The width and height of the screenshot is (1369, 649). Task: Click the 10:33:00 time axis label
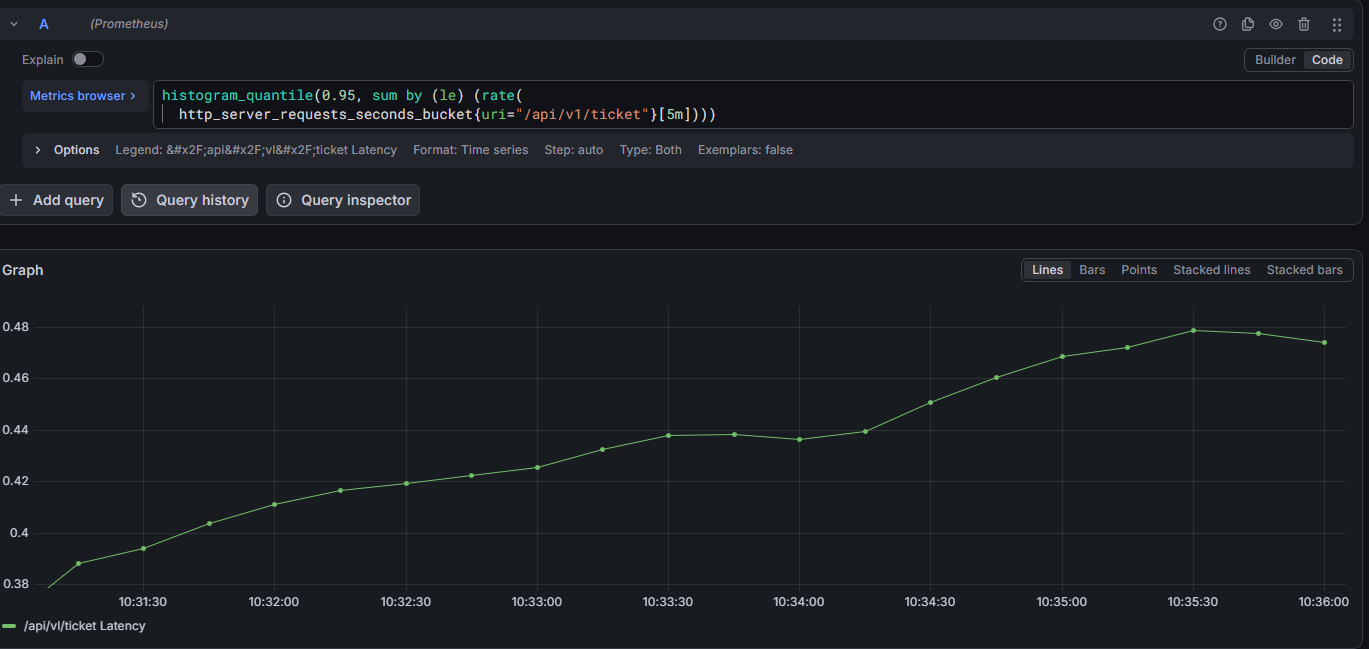pyautogui.click(x=537, y=602)
